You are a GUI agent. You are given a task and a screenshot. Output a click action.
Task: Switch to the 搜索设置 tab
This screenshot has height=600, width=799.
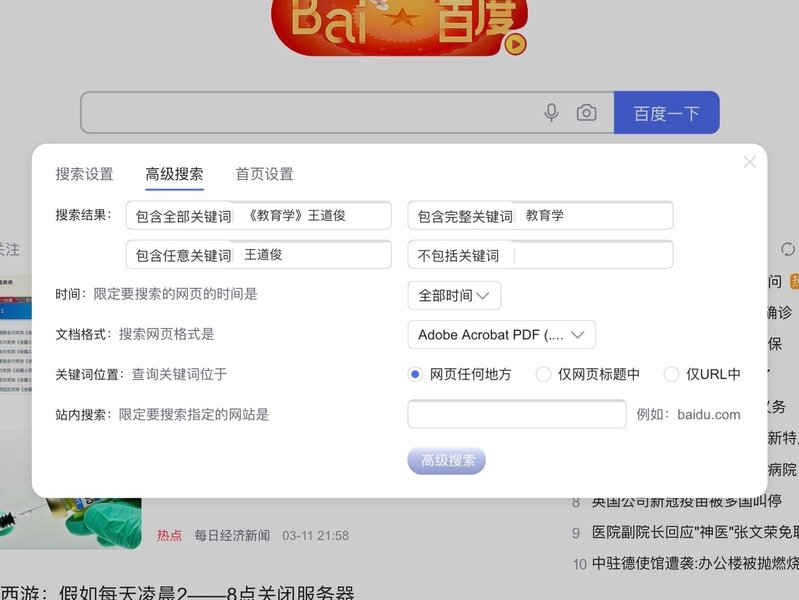84,174
